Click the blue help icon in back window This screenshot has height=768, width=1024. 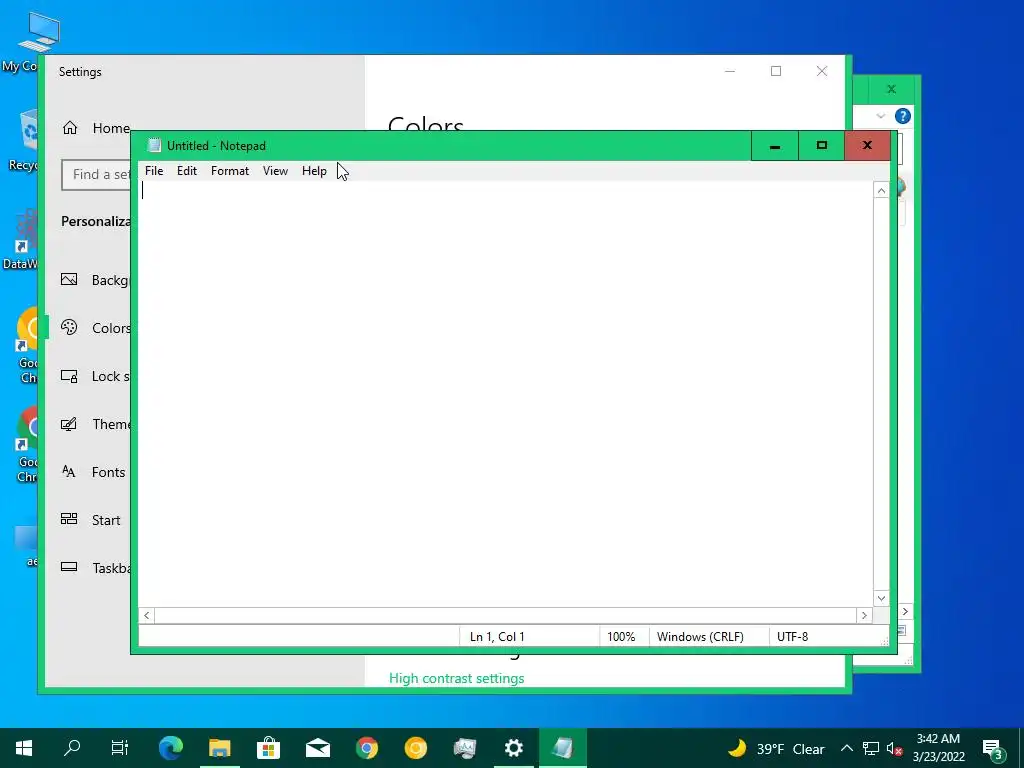click(x=903, y=116)
